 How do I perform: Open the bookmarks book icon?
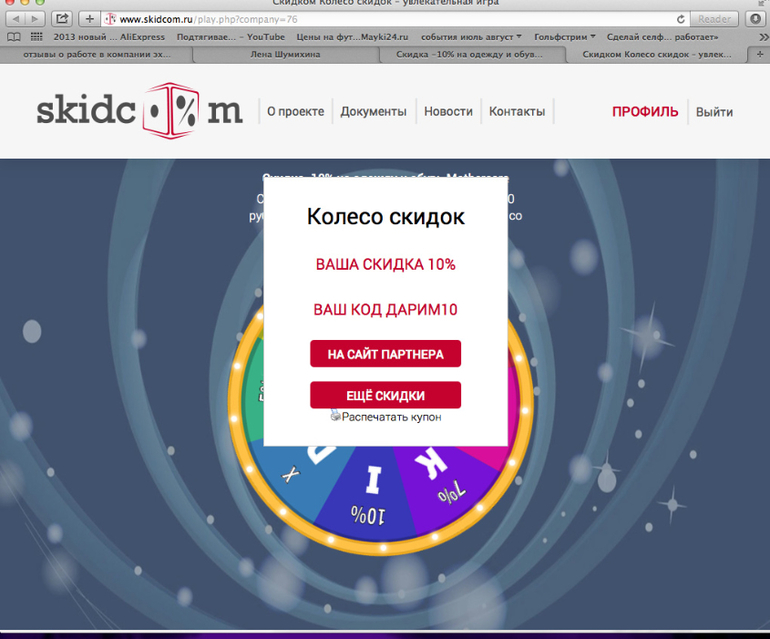click(14, 37)
